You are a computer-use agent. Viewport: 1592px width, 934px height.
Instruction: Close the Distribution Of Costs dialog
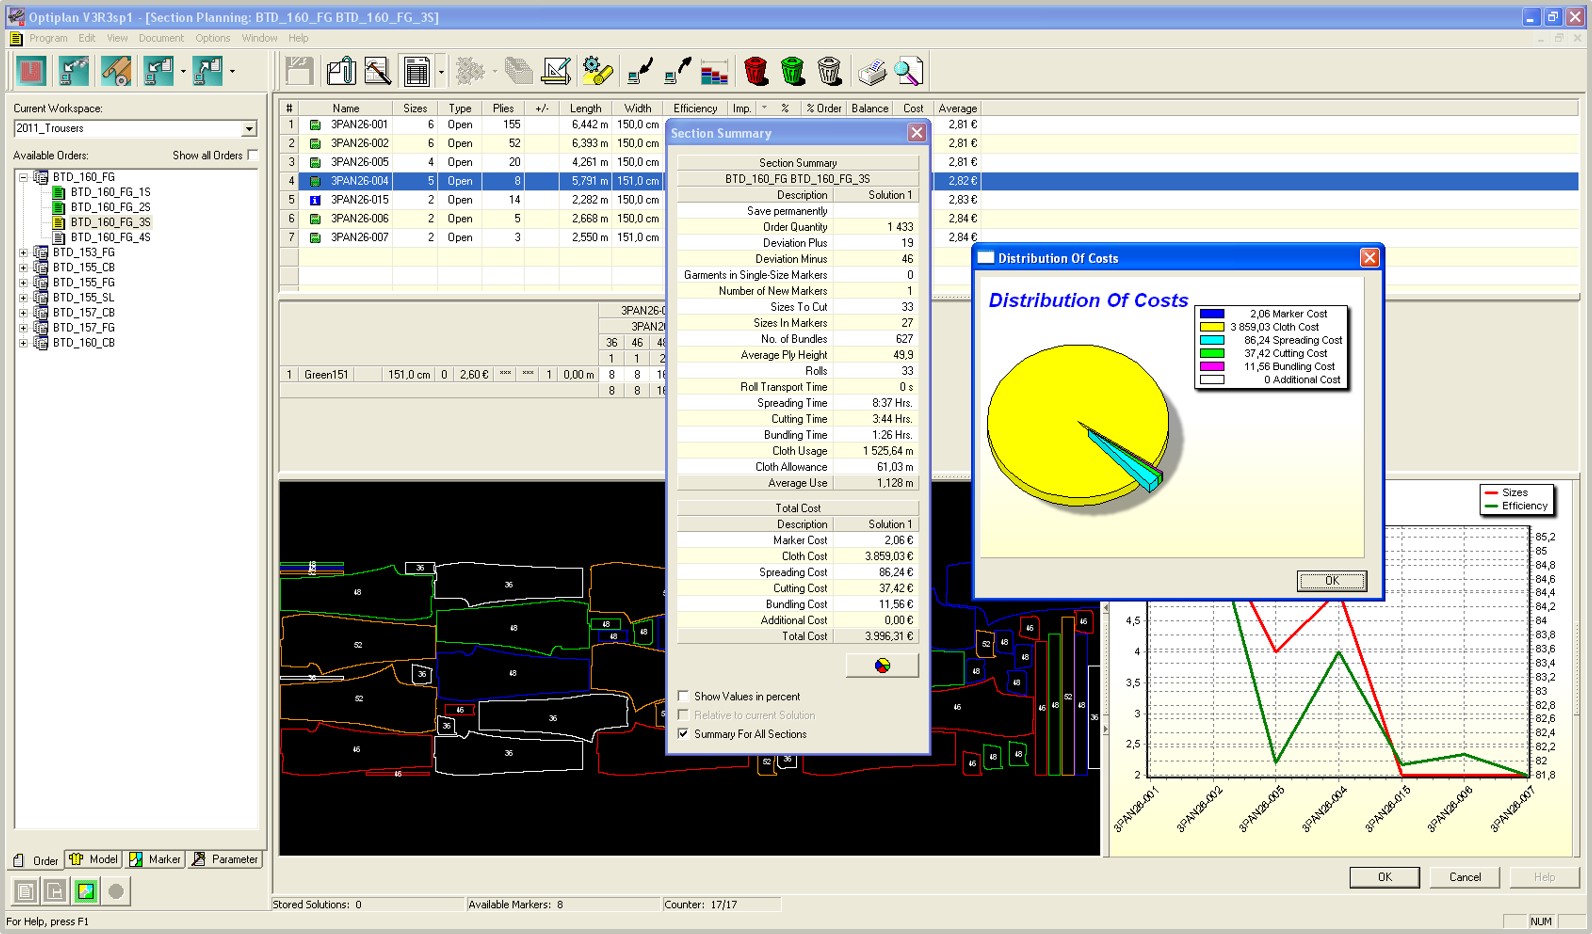[1369, 258]
